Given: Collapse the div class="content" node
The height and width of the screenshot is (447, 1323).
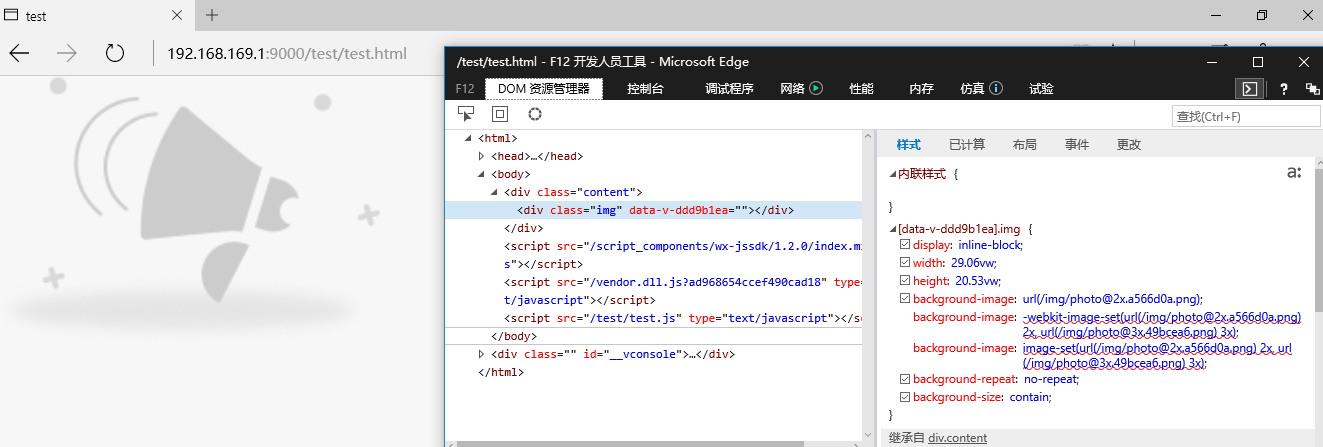Looking at the screenshot, I should click(494, 192).
